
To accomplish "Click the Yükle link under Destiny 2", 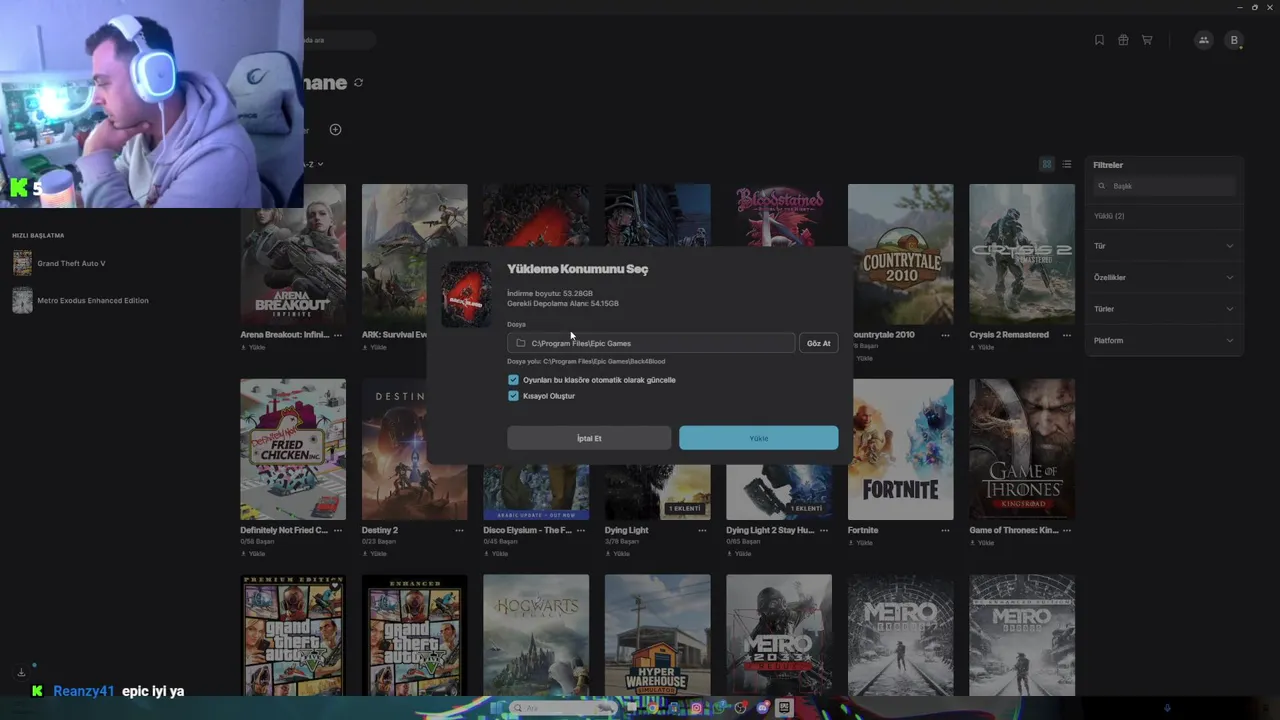I will pos(375,553).
